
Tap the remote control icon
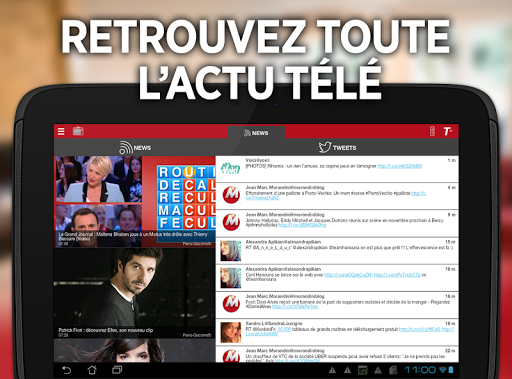coord(432,131)
